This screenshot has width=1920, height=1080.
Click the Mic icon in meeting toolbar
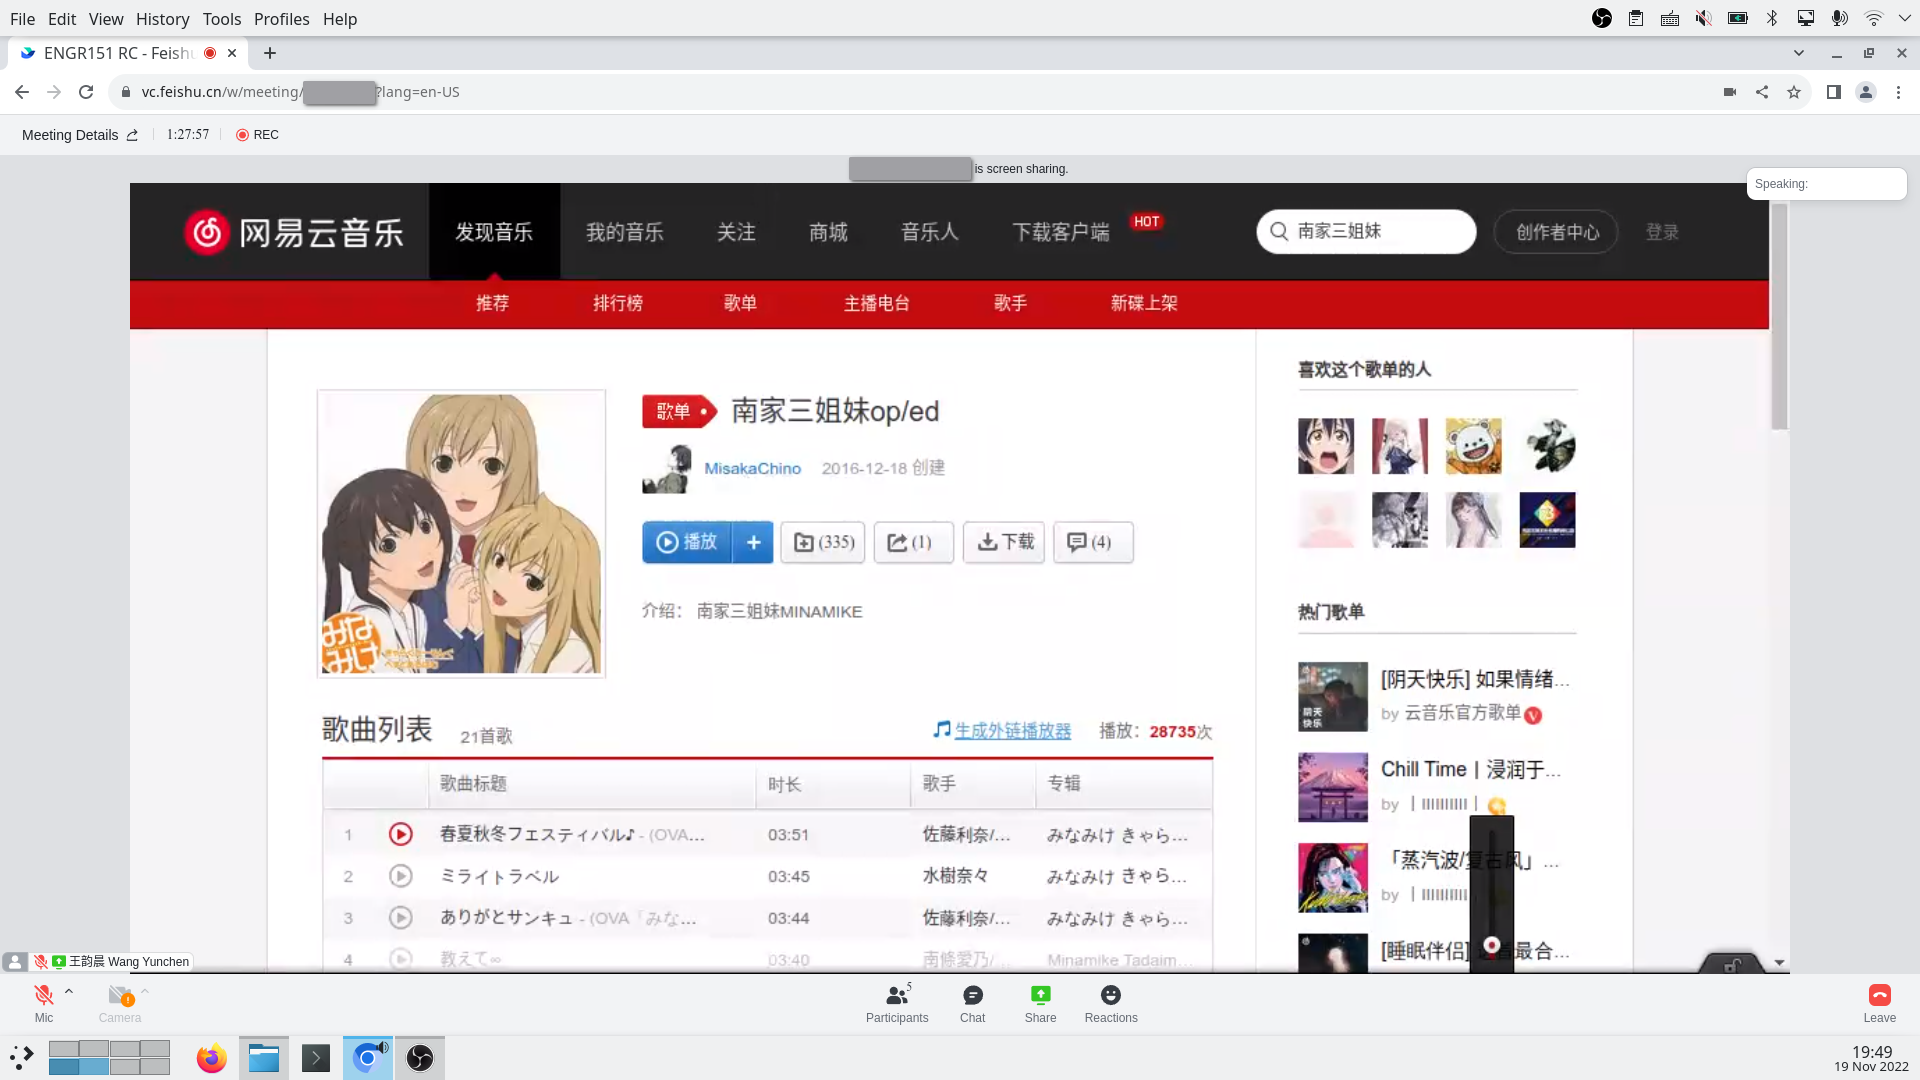44,996
